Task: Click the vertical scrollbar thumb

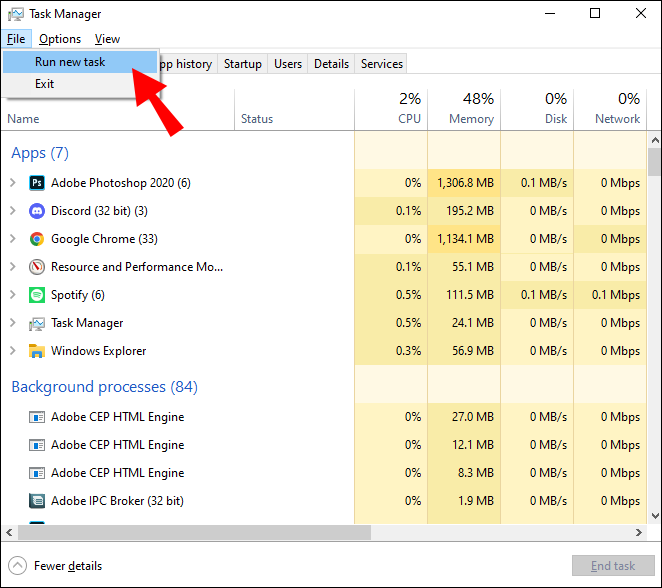Action: (654, 161)
